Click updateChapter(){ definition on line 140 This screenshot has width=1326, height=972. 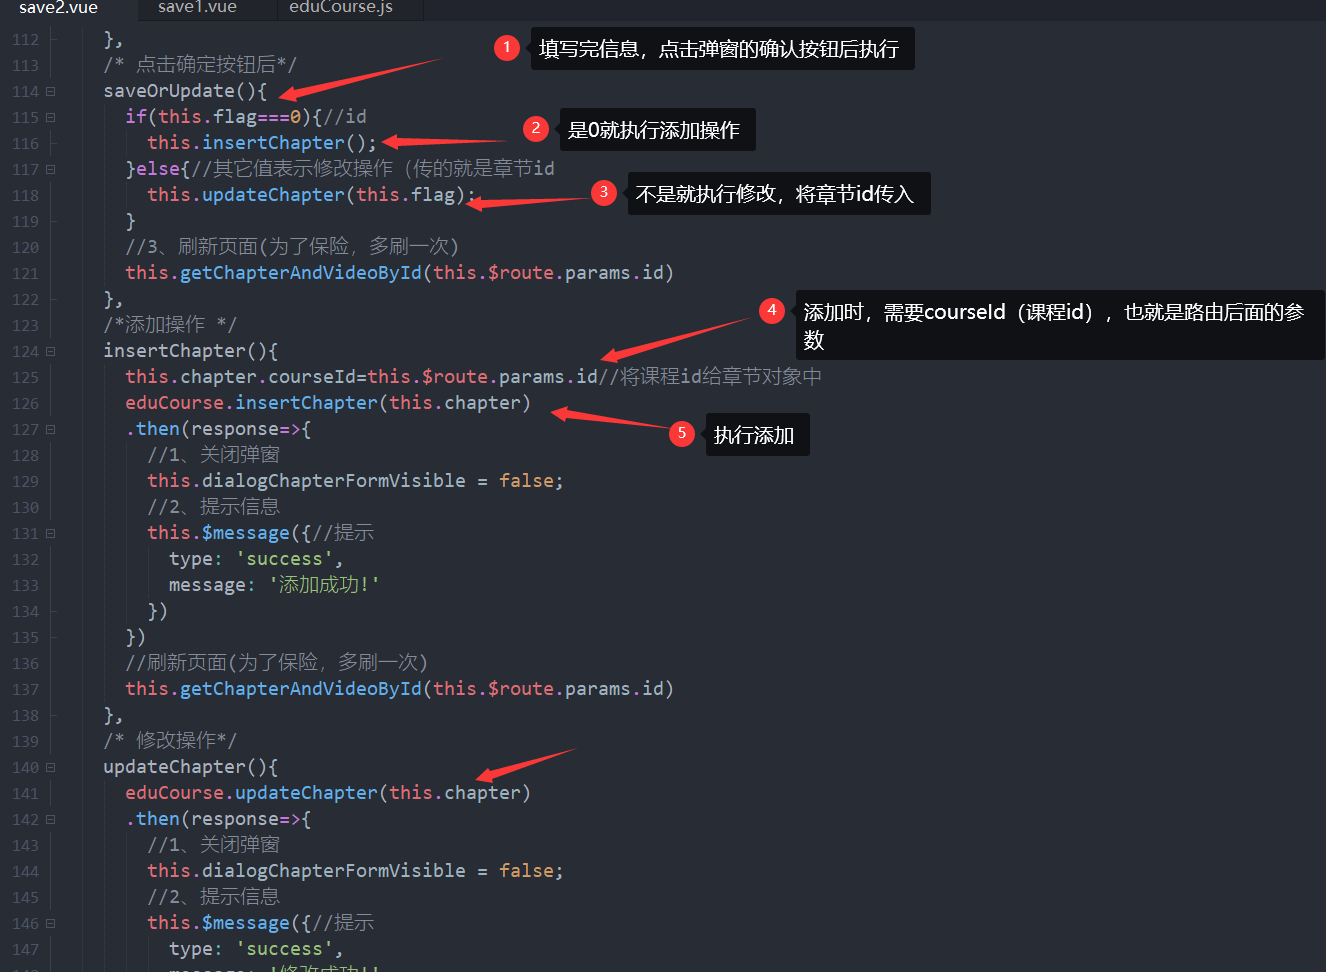click(x=191, y=767)
